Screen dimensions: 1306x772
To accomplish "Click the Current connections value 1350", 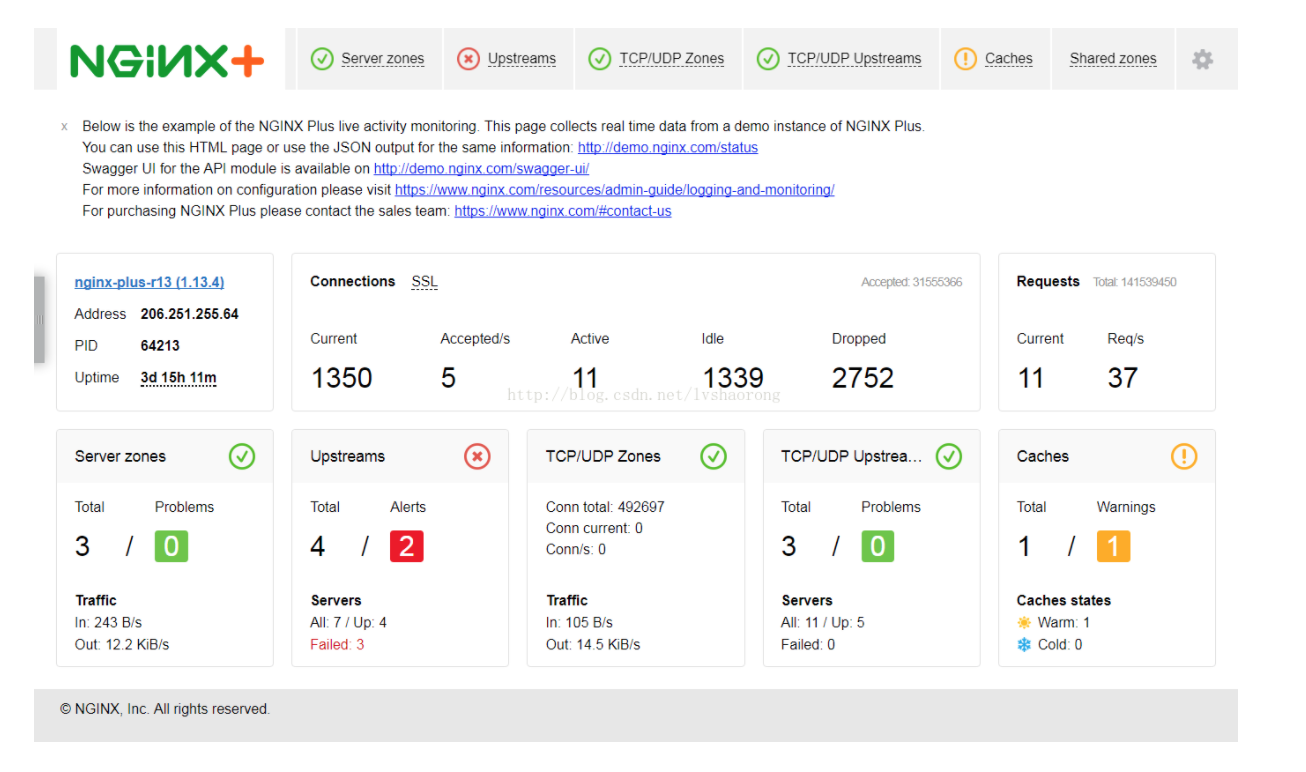I will pyautogui.click(x=341, y=378).
